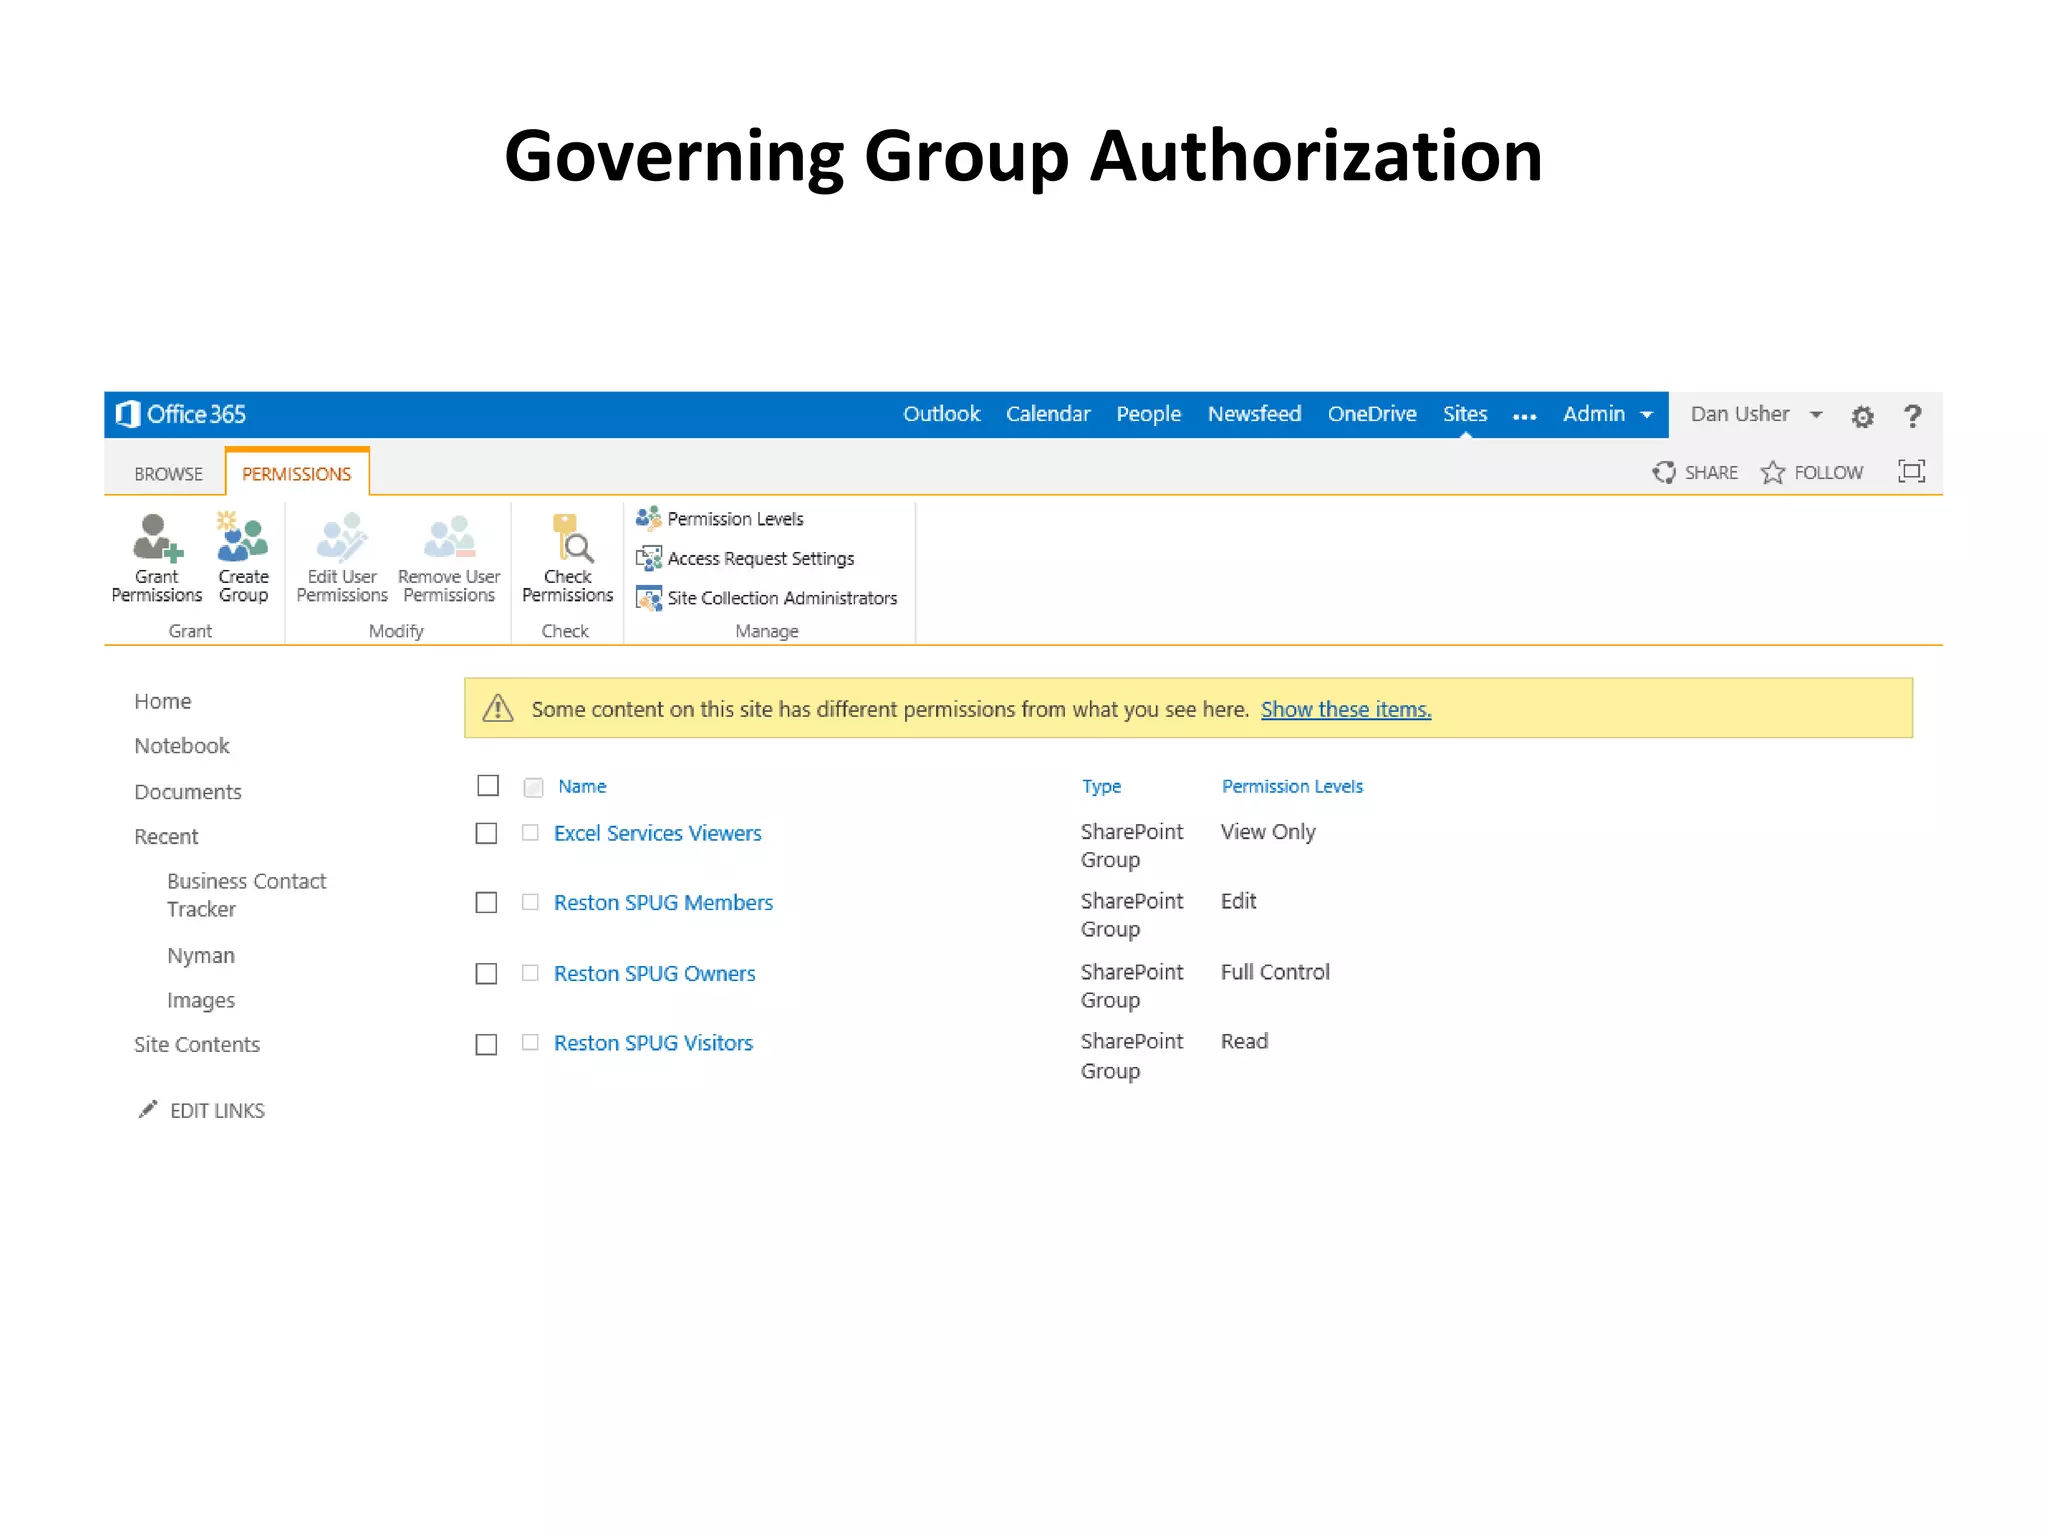
Task: Select the PERMISSIONS ribbon tab
Action: pyautogui.click(x=297, y=474)
